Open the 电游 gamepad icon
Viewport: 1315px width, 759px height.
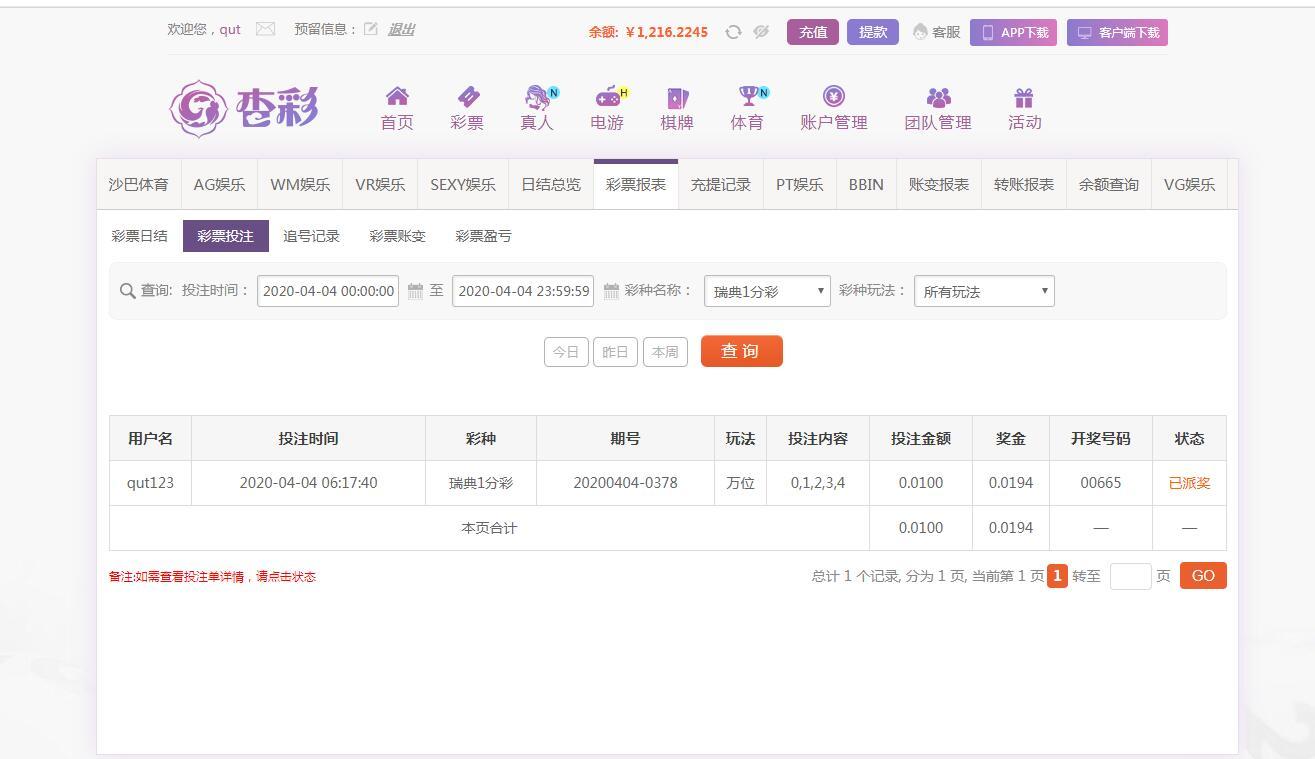[607, 97]
